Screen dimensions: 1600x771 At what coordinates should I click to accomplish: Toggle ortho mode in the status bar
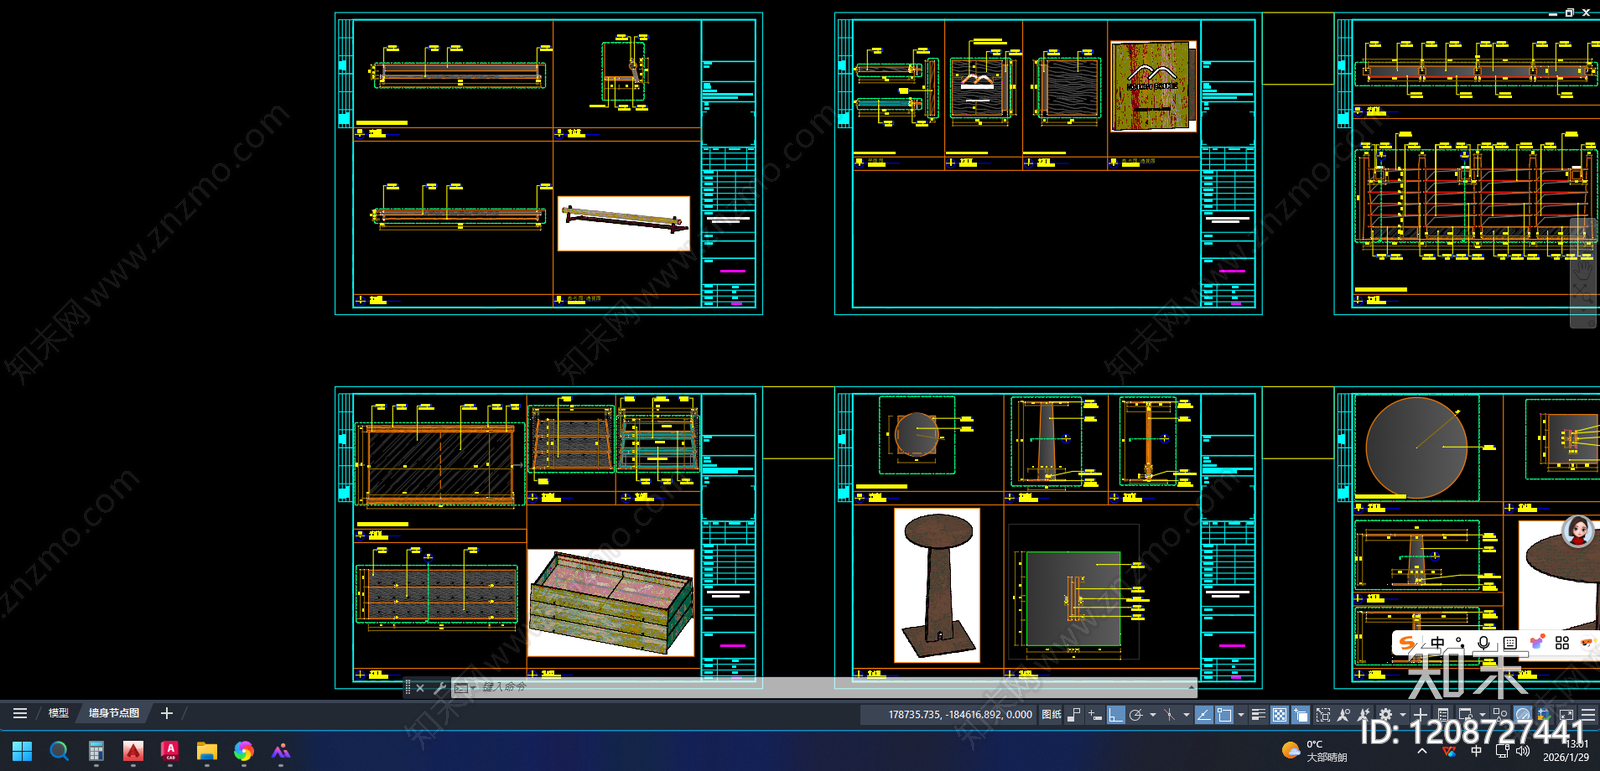pyautogui.click(x=1116, y=715)
